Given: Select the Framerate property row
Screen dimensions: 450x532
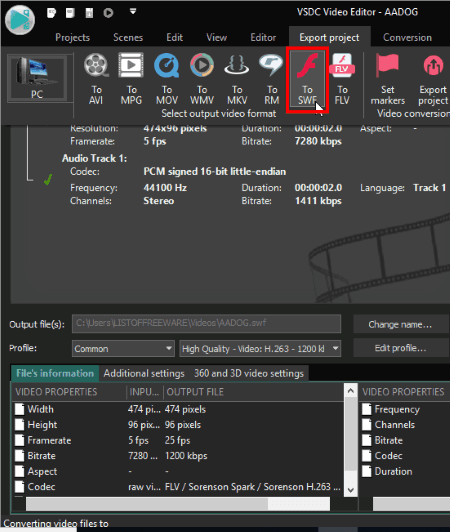Looking at the screenshot, I should pos(179,440).
